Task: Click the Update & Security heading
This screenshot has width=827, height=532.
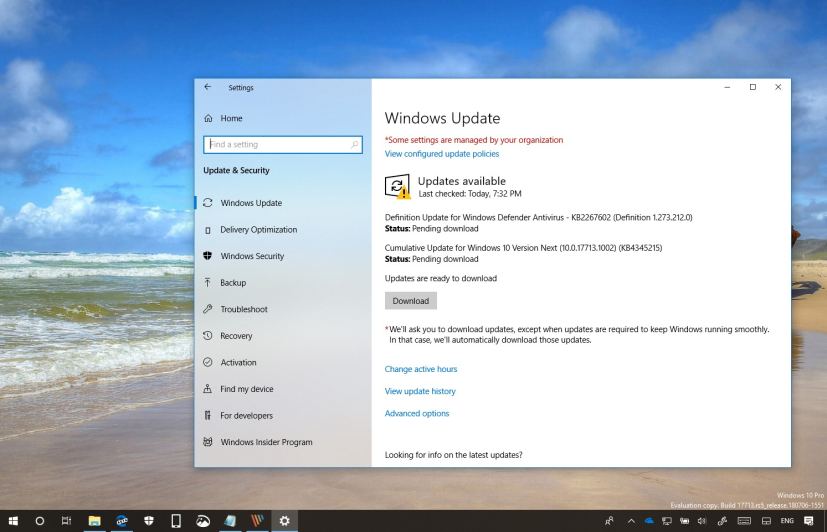Action: tap(236, 170)
